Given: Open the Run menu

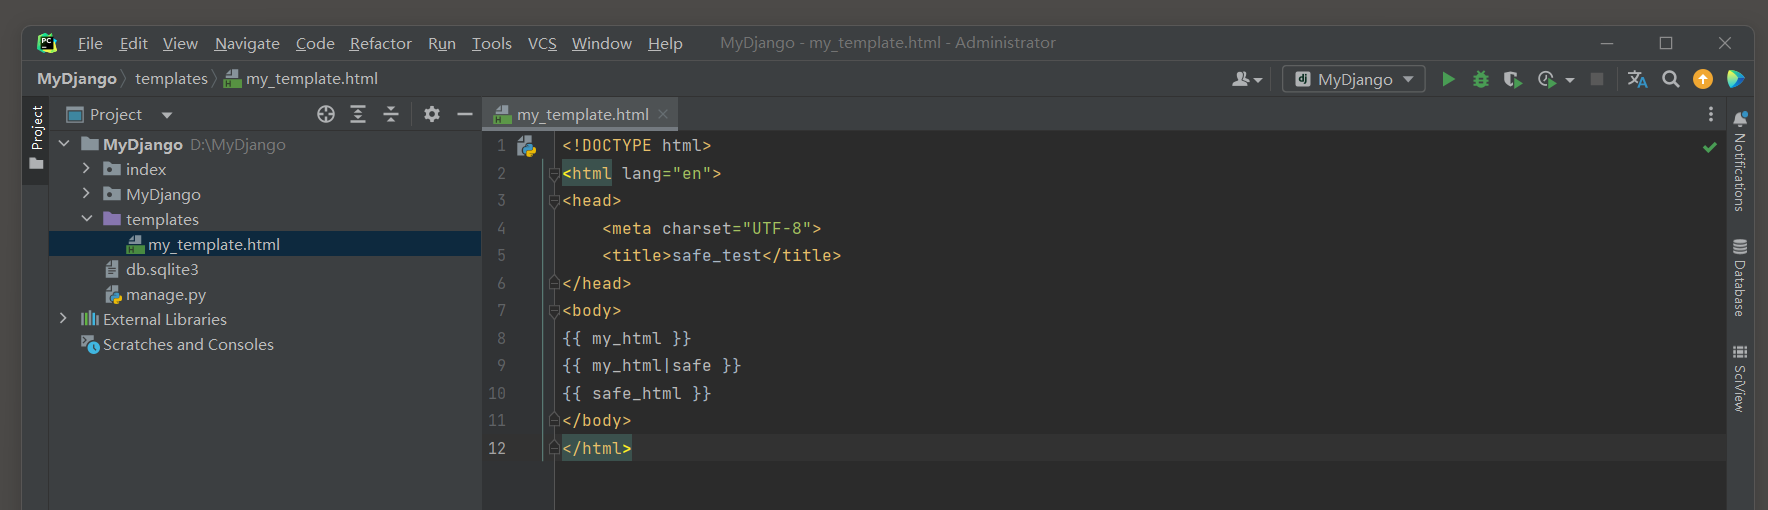Looking at the screenshot, I should (442, 43).
